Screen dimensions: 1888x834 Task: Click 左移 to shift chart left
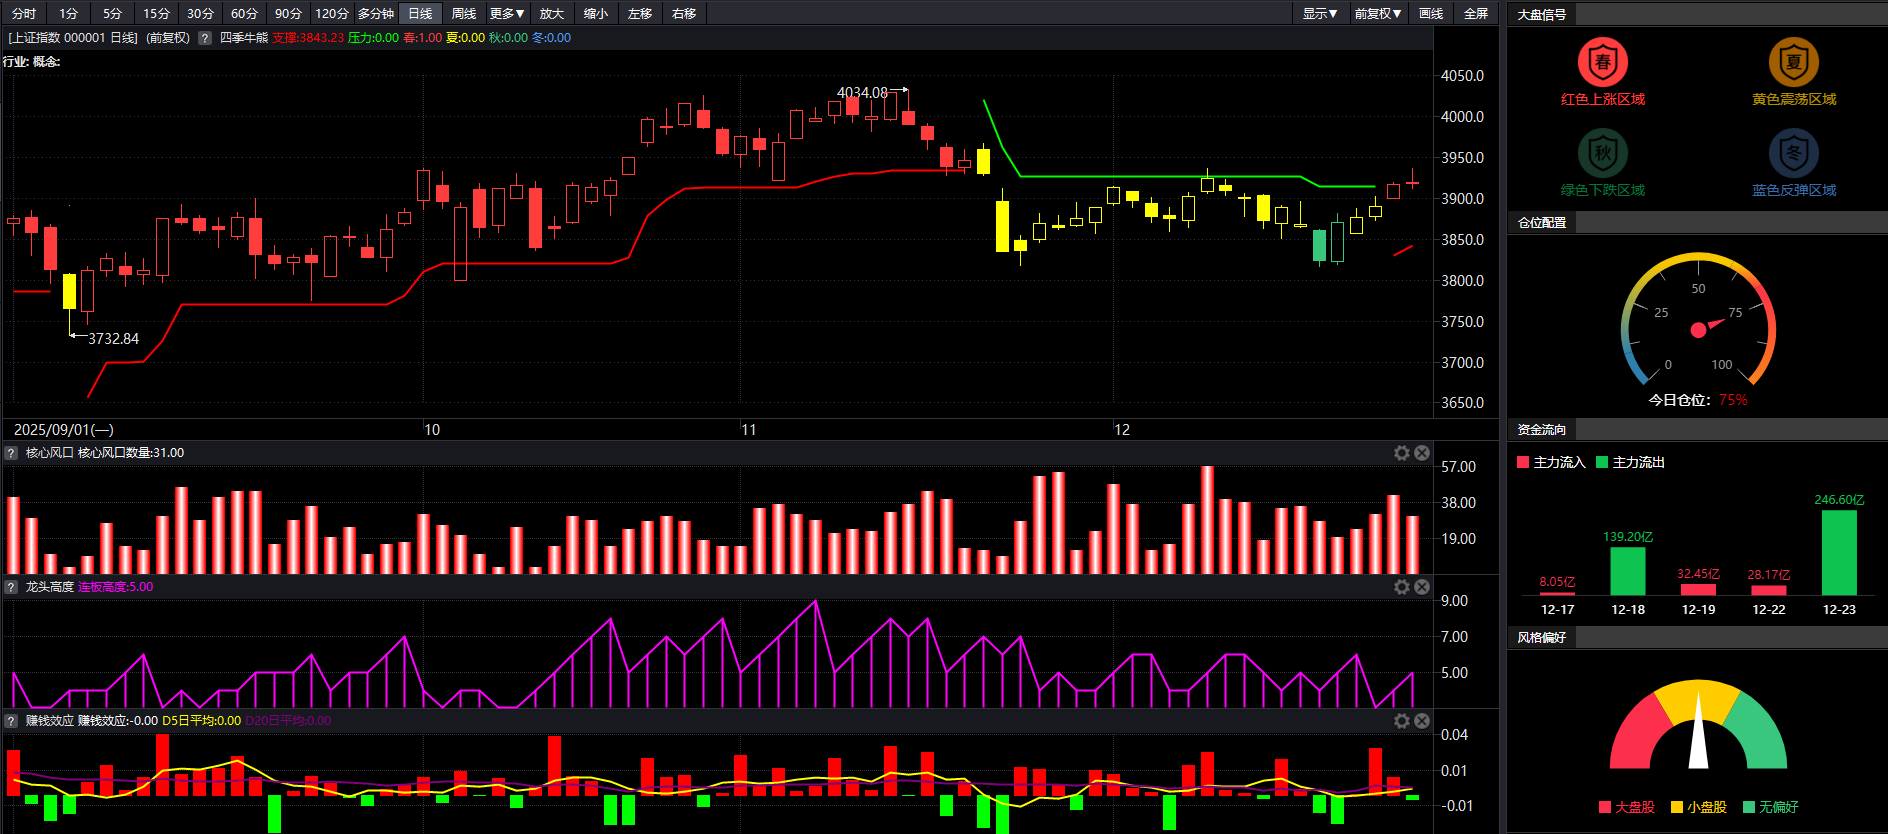(640, 14)
